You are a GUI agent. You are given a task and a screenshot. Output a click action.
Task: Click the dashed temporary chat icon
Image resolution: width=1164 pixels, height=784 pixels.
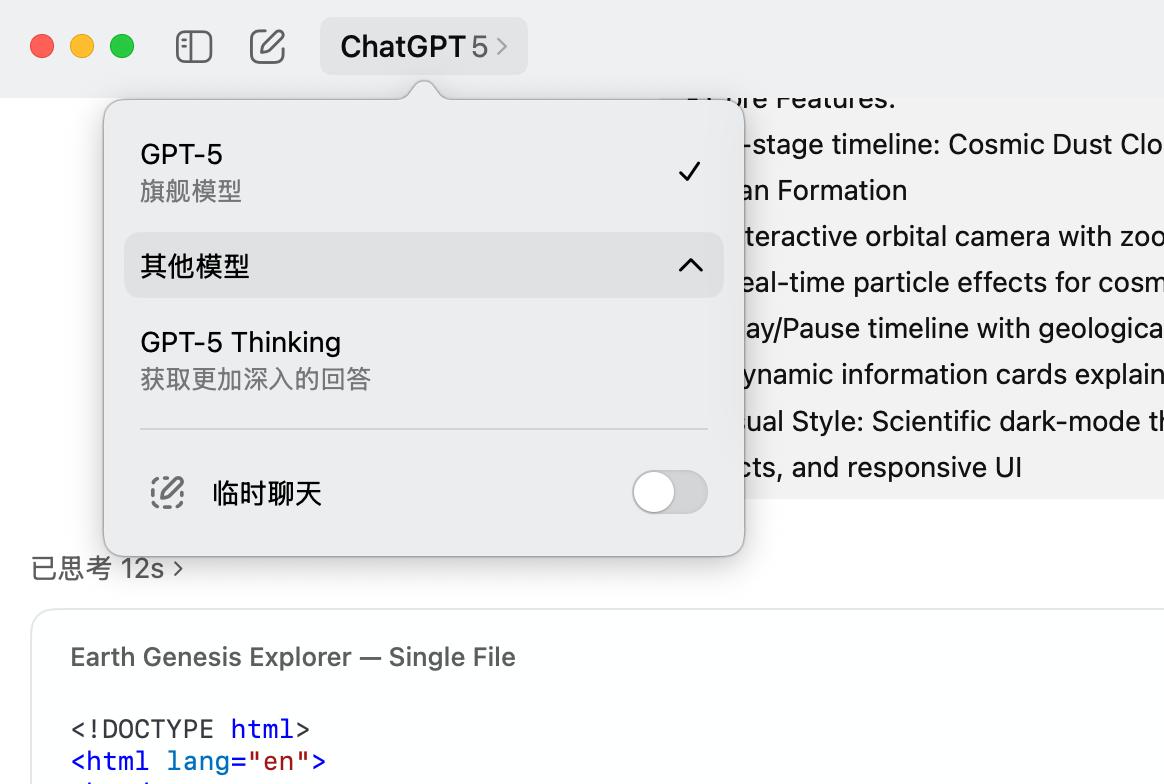167,493
